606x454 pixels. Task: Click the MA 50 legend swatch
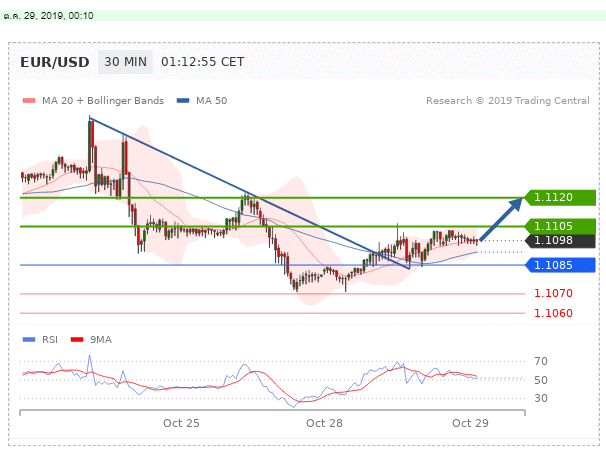(183, 101)
